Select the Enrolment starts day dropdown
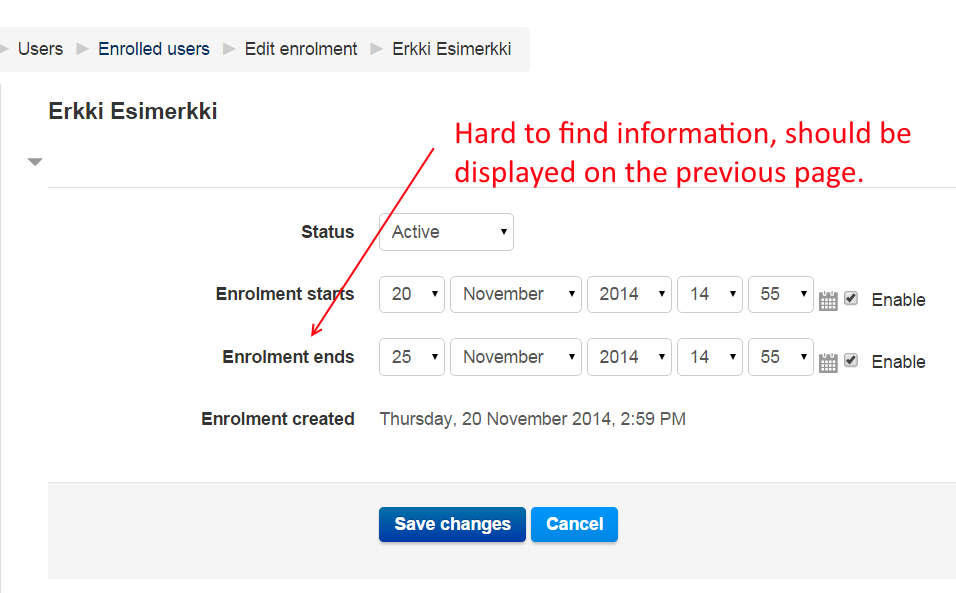This screenshot has height=593, width=956. point(412,294)
